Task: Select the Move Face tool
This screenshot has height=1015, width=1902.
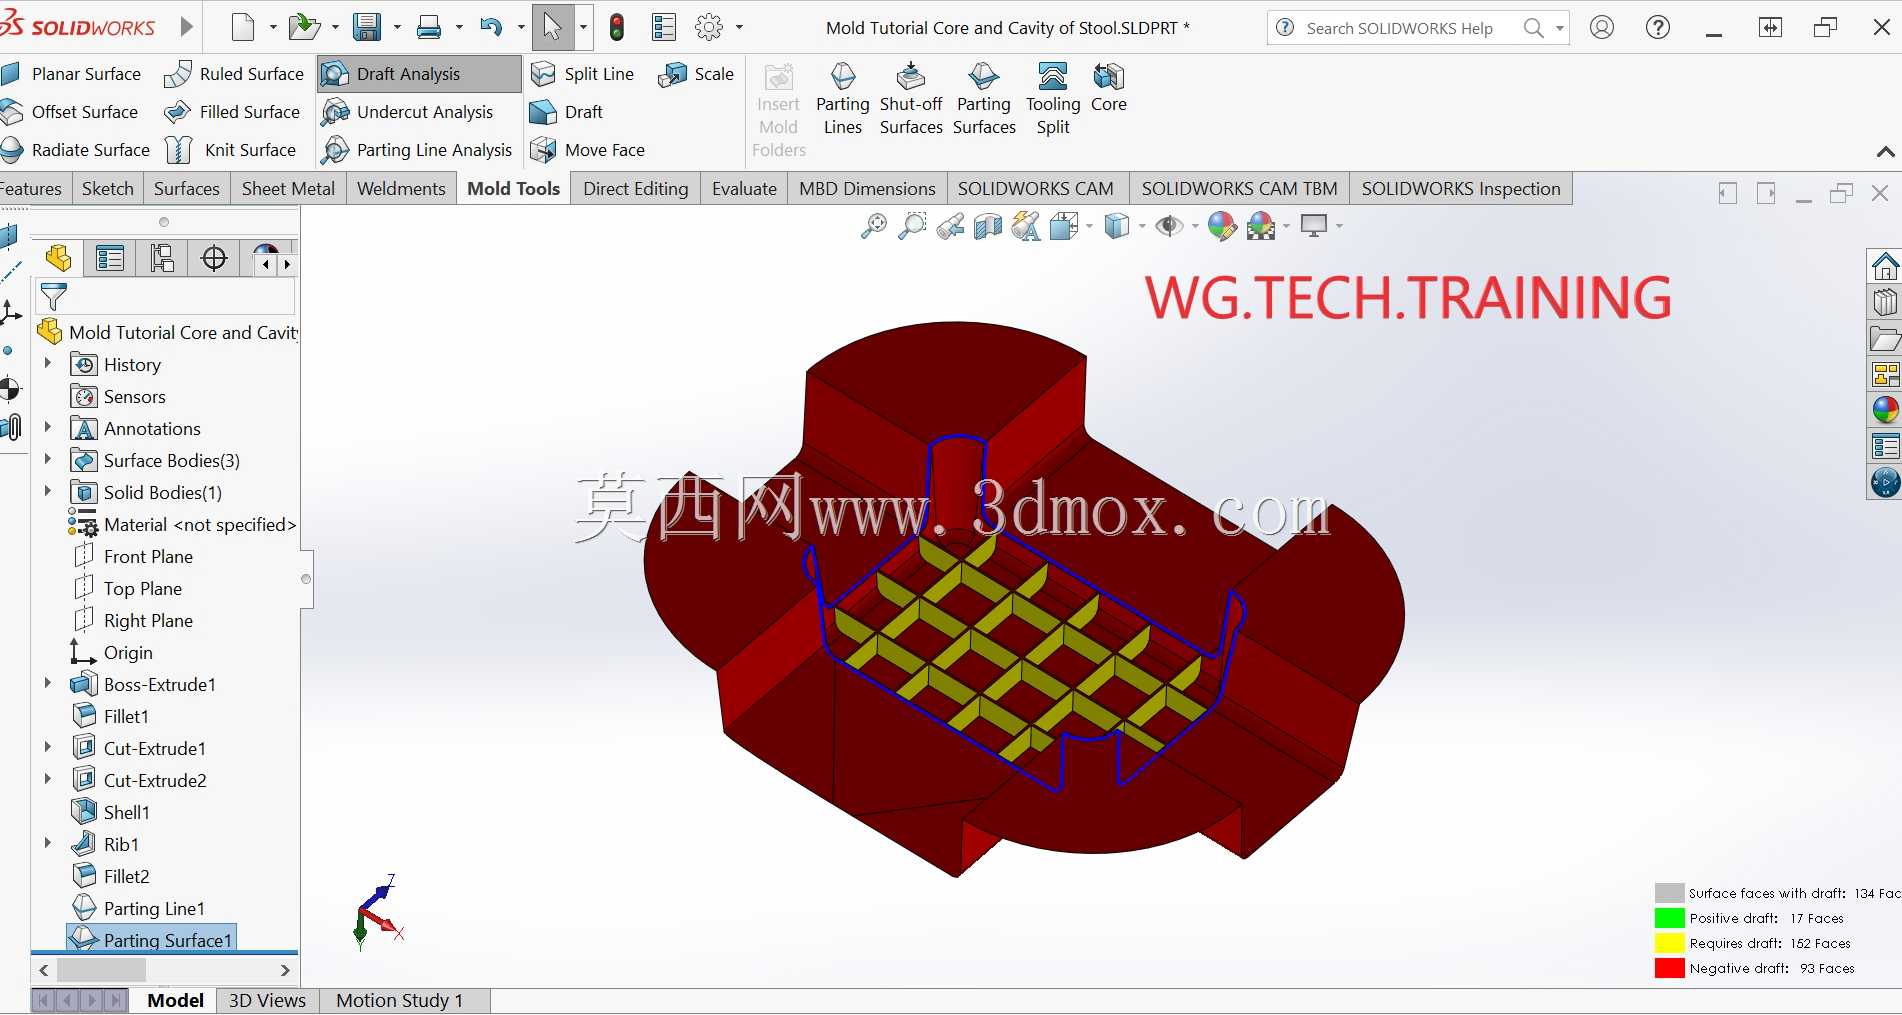Action: (588, 150)
